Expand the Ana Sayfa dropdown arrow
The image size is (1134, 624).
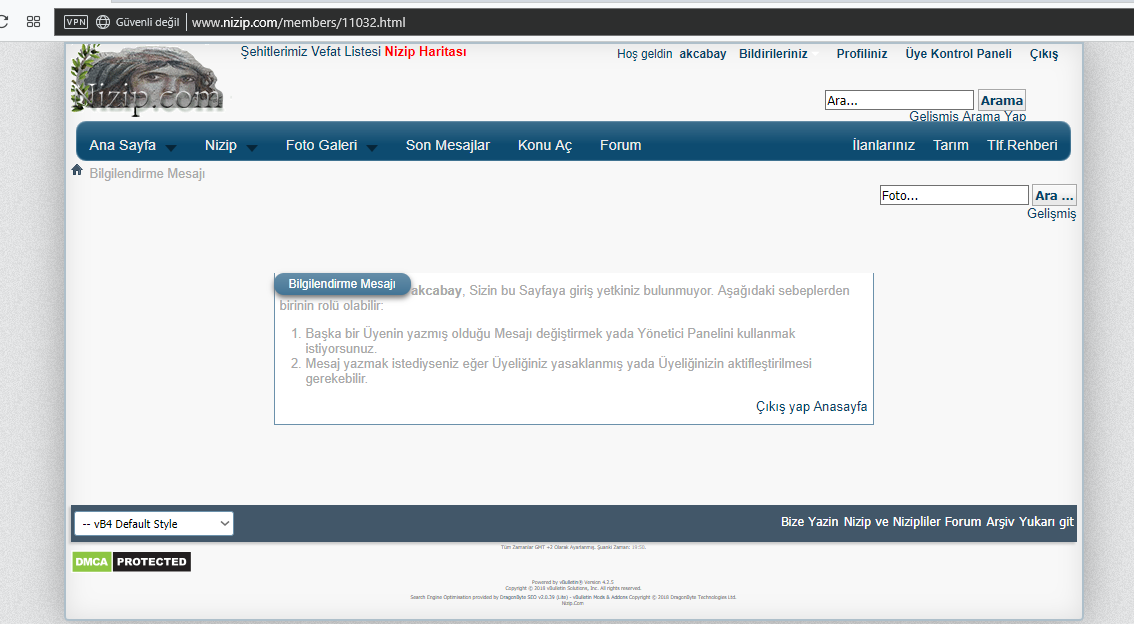pyautogui.click(x=171, y=148)
